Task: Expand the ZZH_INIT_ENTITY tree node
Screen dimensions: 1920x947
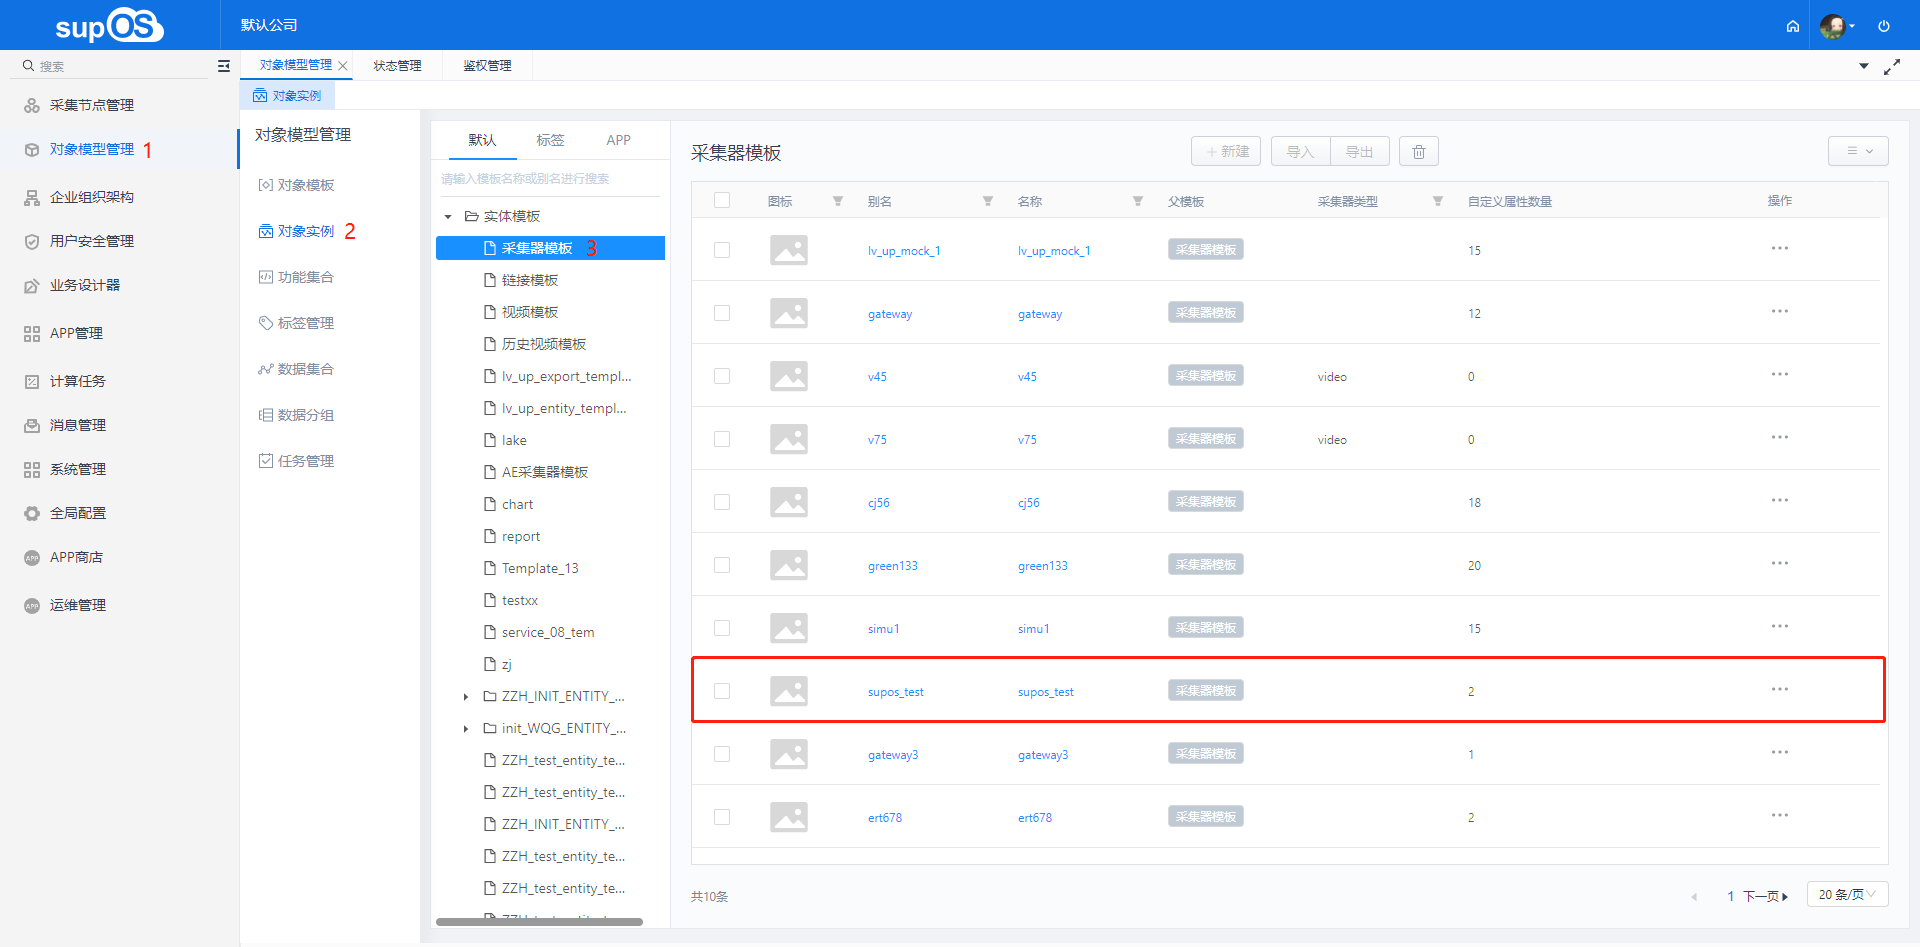Action: click(x=465, y=696)
